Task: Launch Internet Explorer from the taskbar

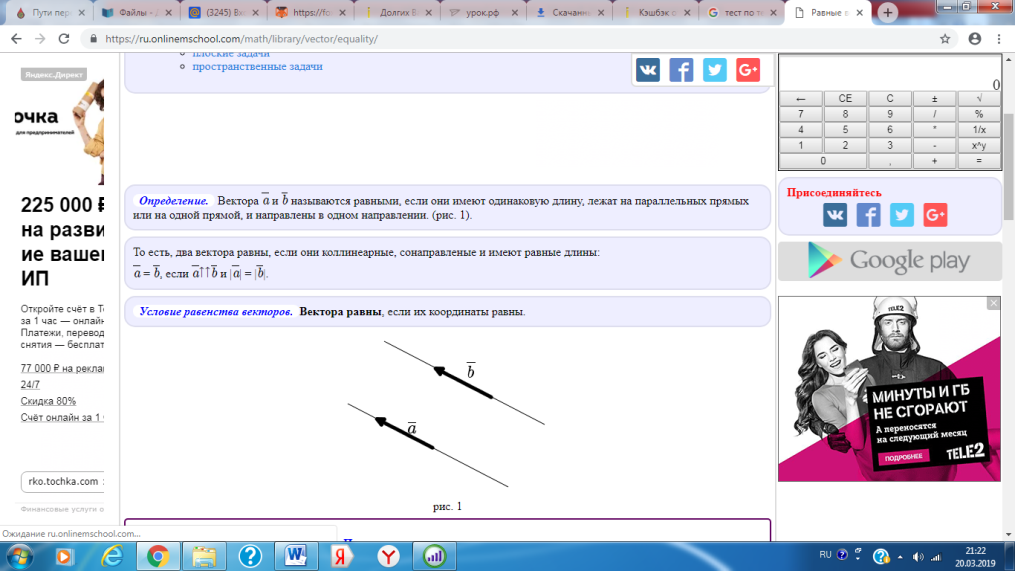Action: [x=111, y=555]
